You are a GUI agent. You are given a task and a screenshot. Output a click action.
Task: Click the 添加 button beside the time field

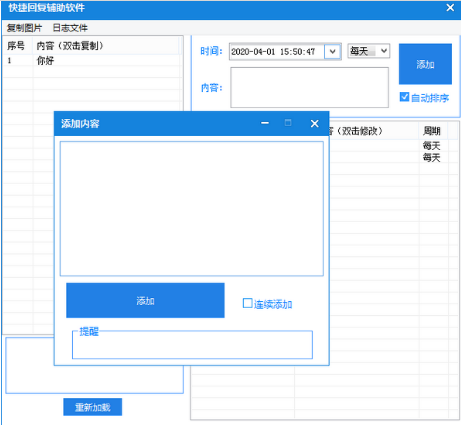(x=425, y=64)
